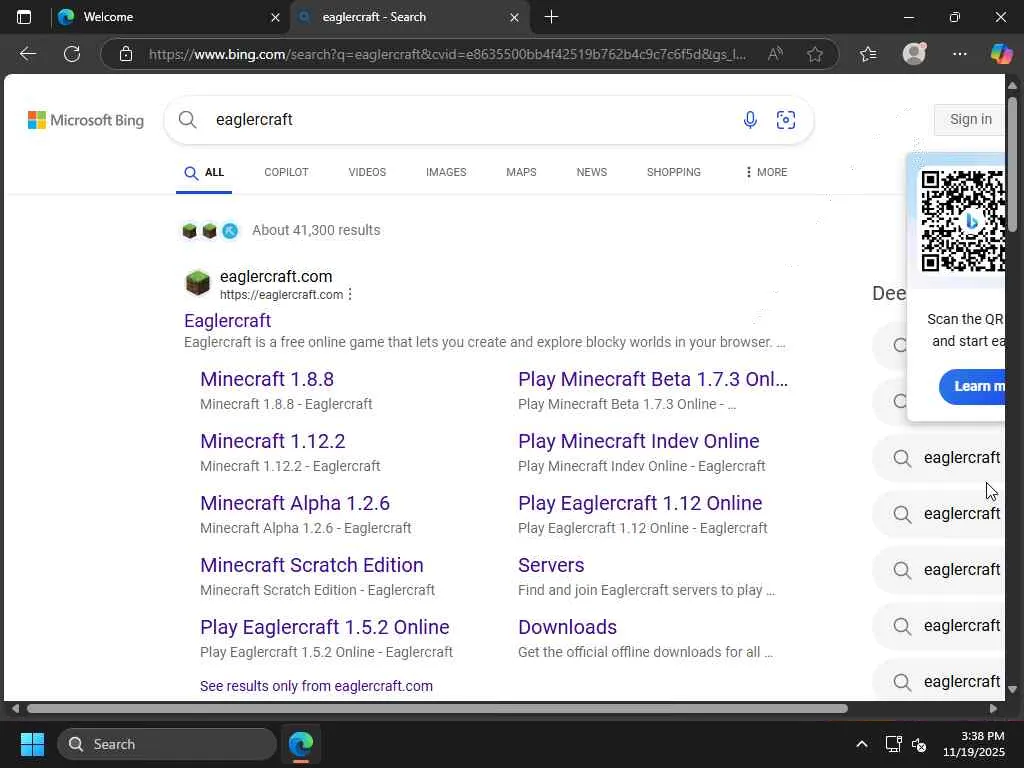
Task: Open the Favorites list
Action: tap(868, 54)
